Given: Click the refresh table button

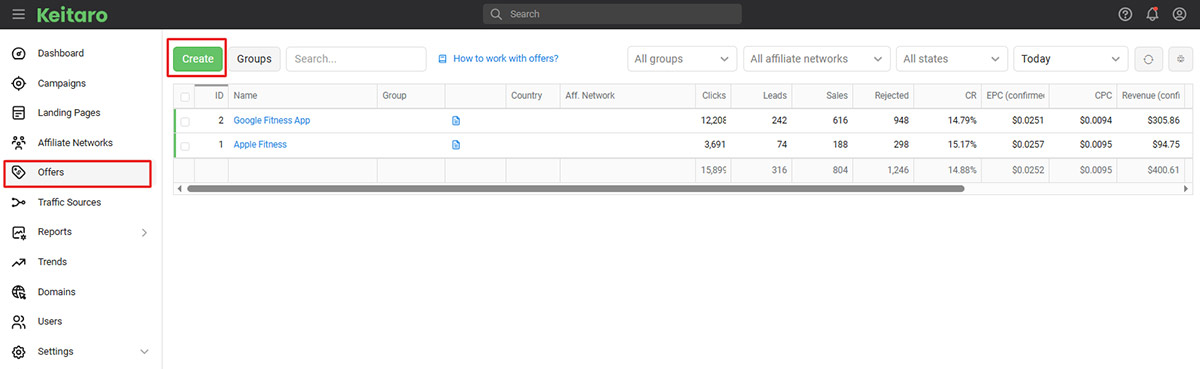Looking at the screenshot, I should click(1148, 59).
